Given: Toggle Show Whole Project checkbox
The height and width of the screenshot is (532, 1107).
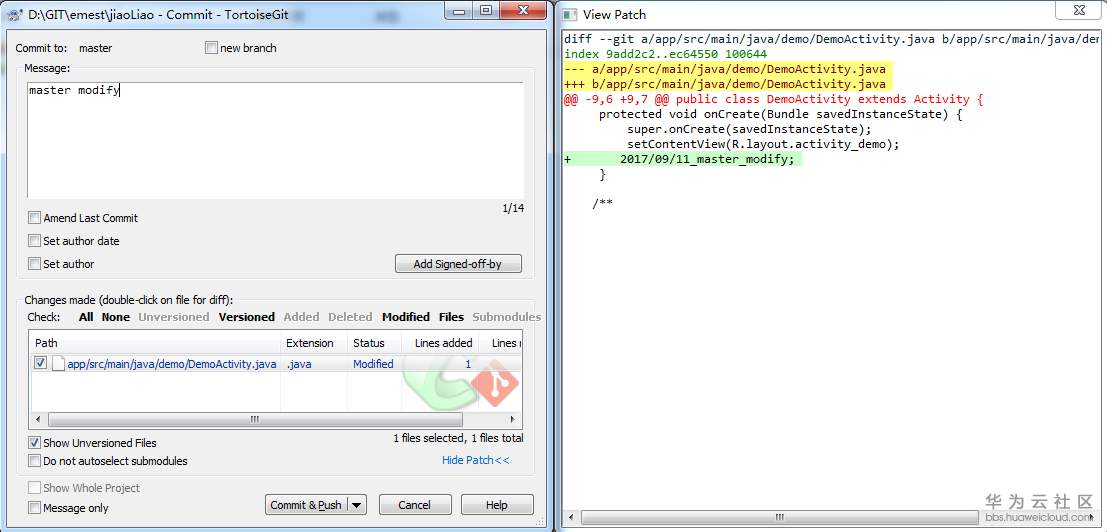Looking at the screenshot, I should point(34,488).
